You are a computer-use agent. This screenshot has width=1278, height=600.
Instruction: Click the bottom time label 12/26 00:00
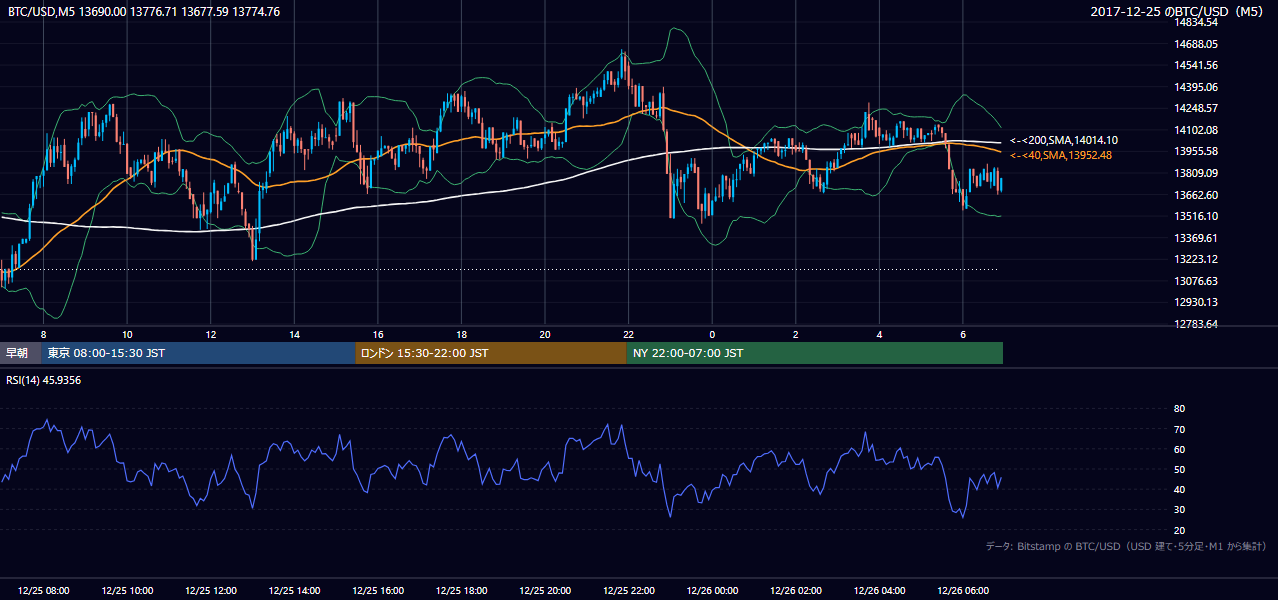coord(712,591)
